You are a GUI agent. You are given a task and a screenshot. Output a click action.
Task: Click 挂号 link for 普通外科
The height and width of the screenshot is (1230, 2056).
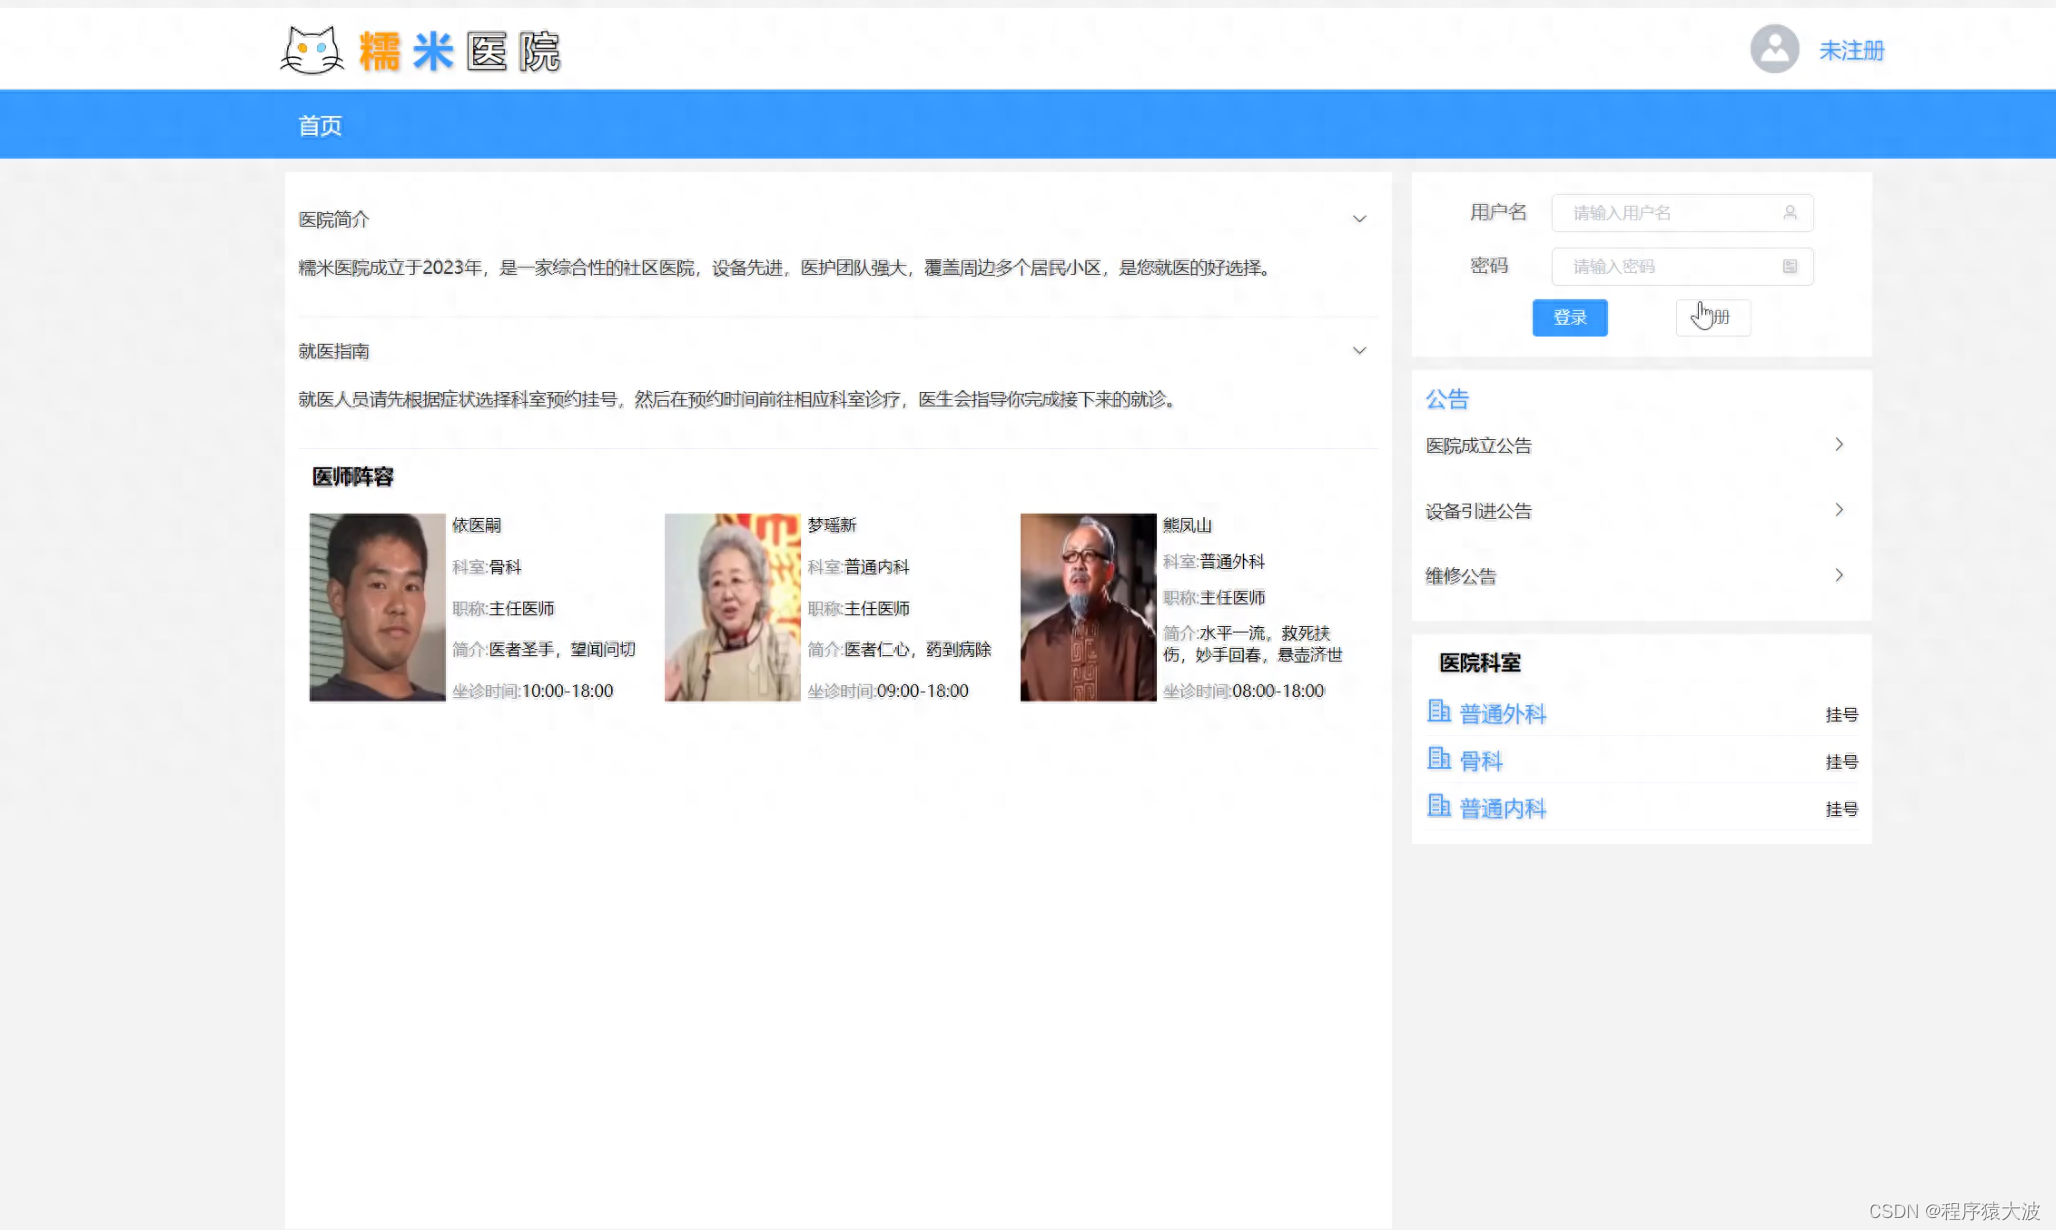[x=1841, y=715]
